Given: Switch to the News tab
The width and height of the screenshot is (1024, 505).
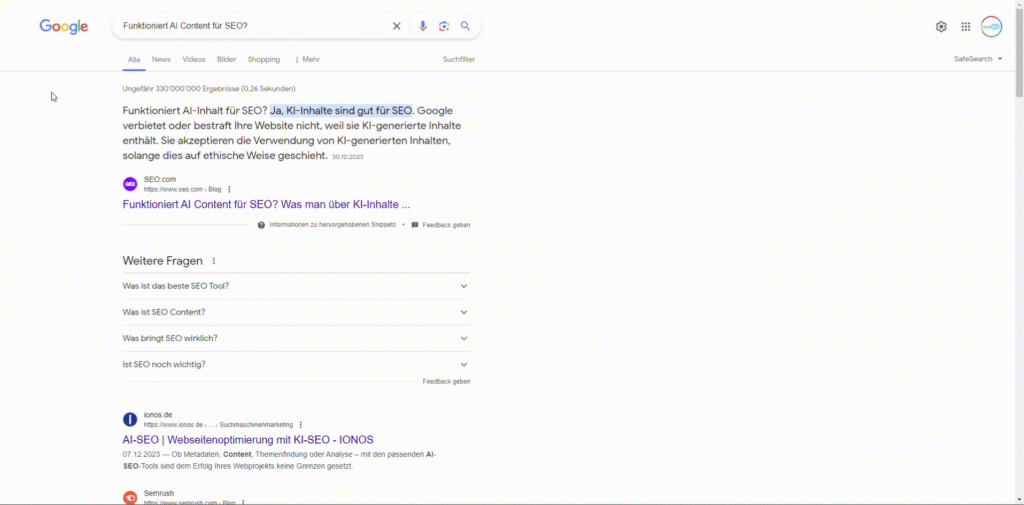Looking at the screenshot, I should coord(161,60).
